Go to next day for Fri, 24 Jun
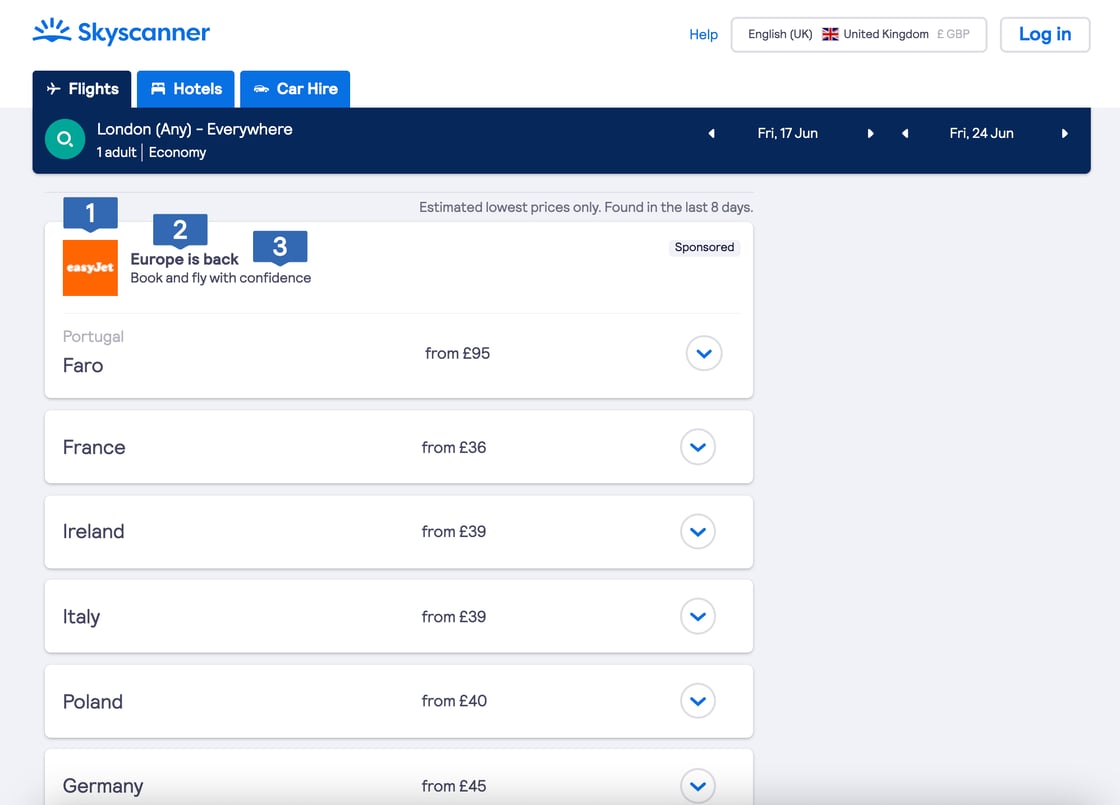This screenshot has width=1120, height=805. coord(1064,134)
